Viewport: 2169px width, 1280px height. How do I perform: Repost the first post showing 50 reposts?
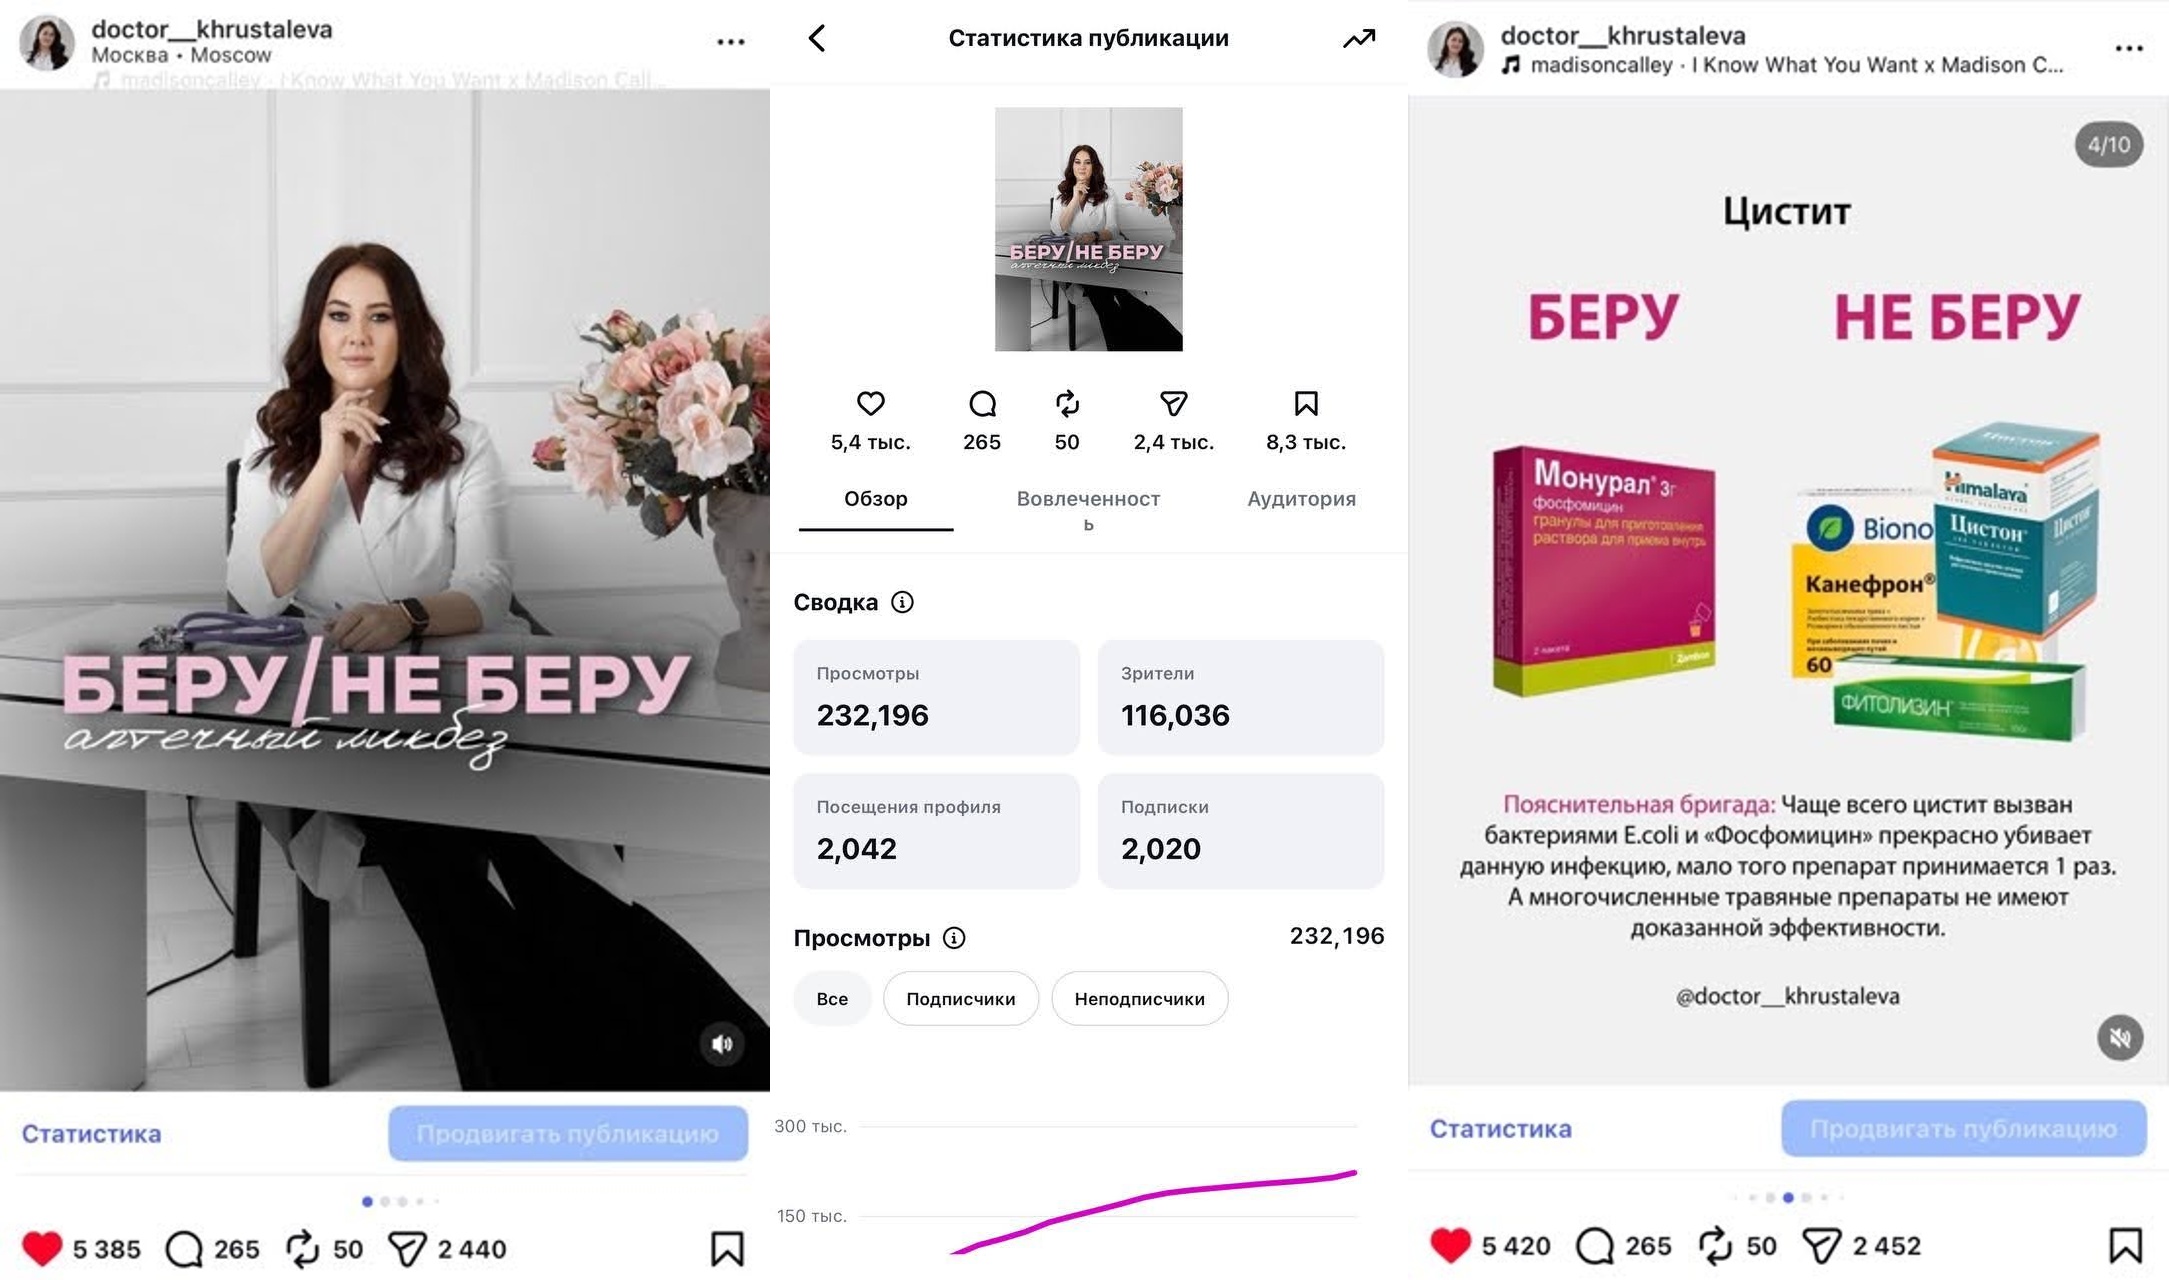[x=302, y=1249]
